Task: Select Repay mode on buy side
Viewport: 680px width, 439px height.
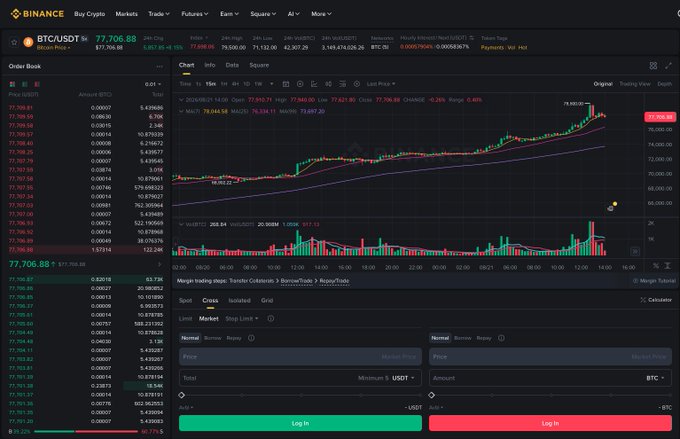Action: [x=234, y=338]
